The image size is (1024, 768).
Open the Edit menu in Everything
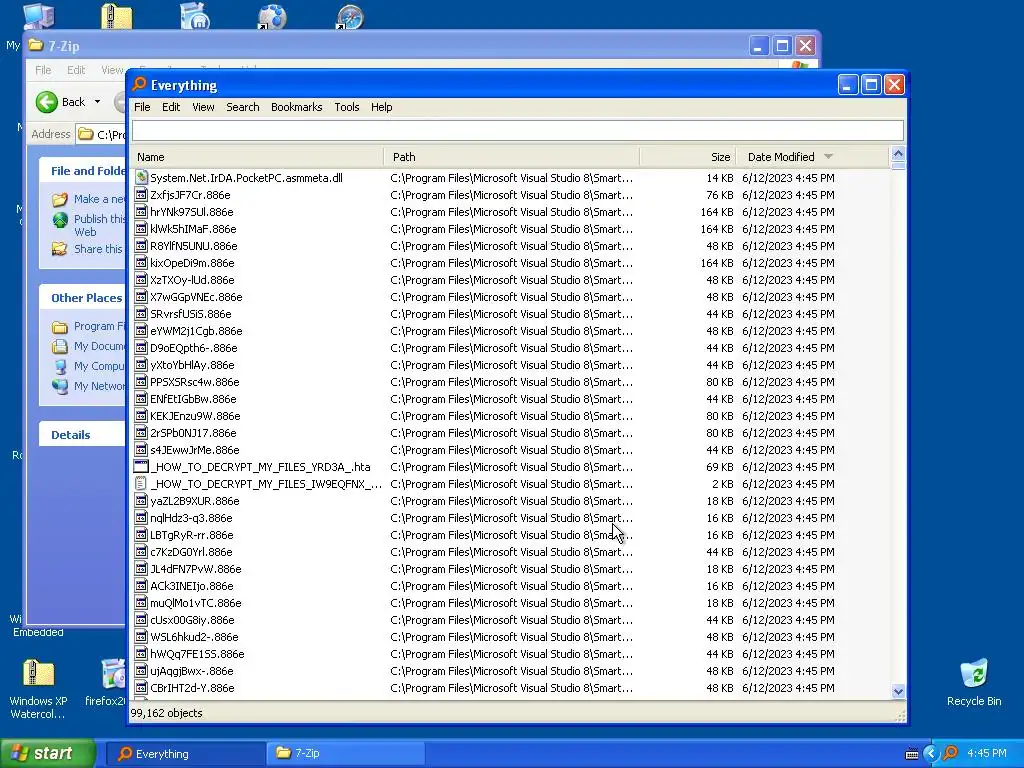click(x=171, y=107)
